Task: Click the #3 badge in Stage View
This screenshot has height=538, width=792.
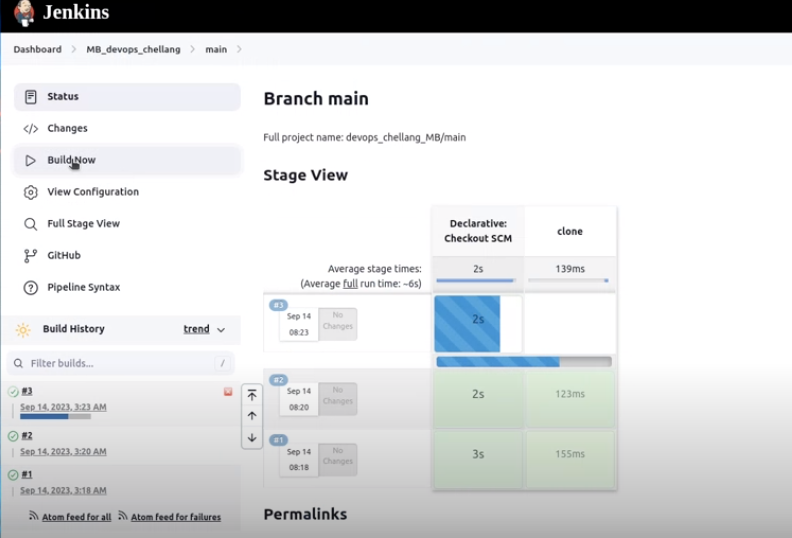Action: [x=278, y=305]
